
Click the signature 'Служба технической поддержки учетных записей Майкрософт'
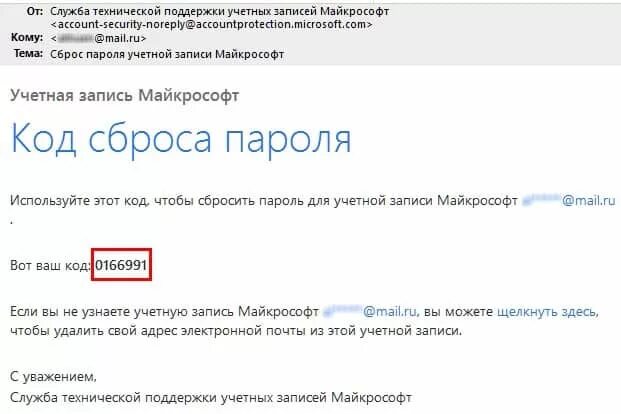pos(211,397)
